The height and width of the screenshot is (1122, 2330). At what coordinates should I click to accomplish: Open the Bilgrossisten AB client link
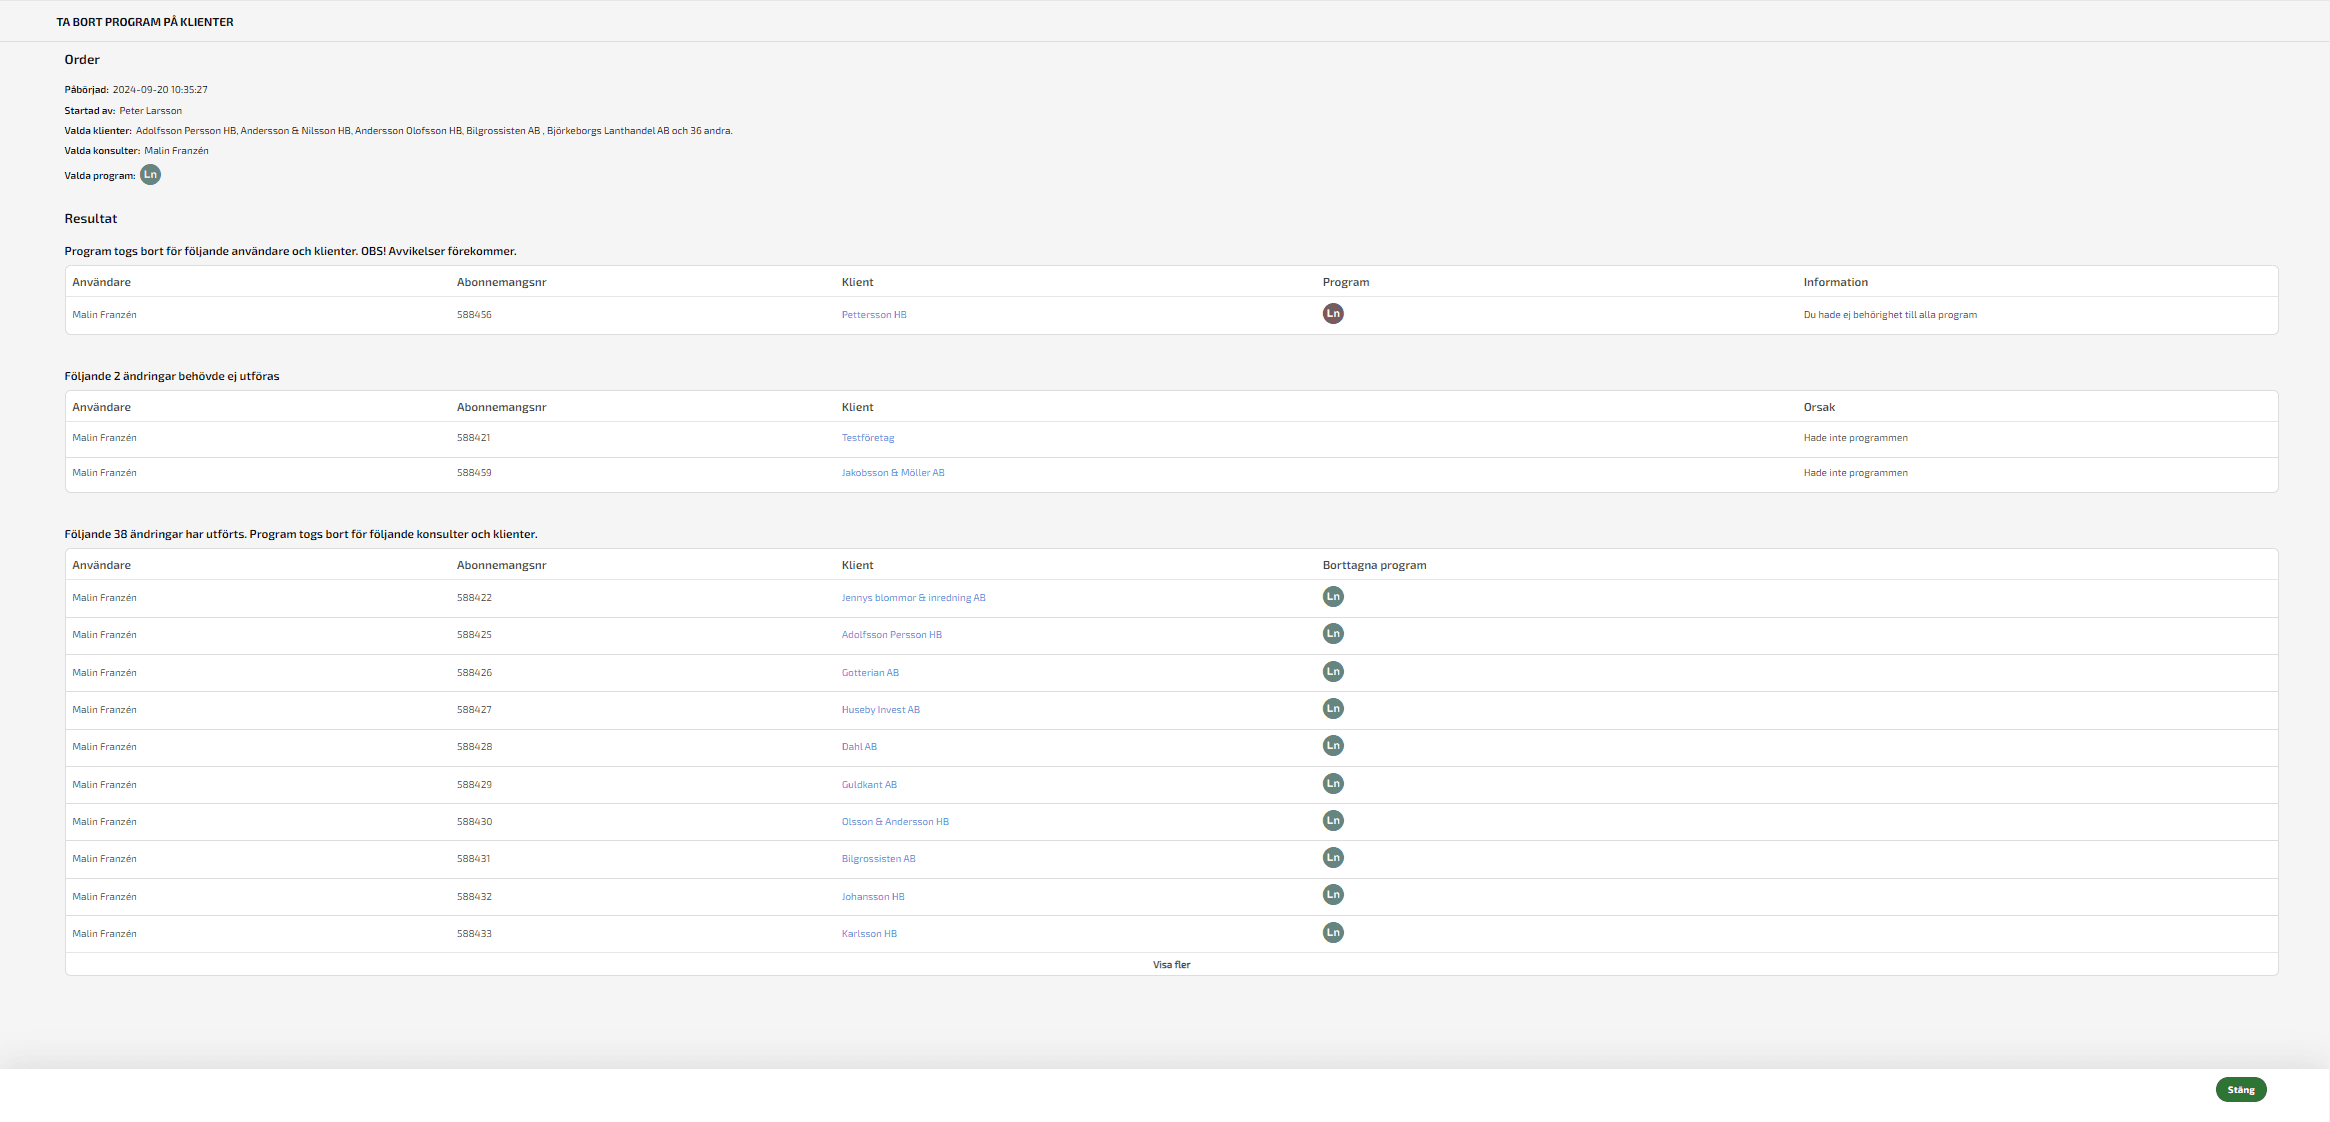[x=878, y=859]
